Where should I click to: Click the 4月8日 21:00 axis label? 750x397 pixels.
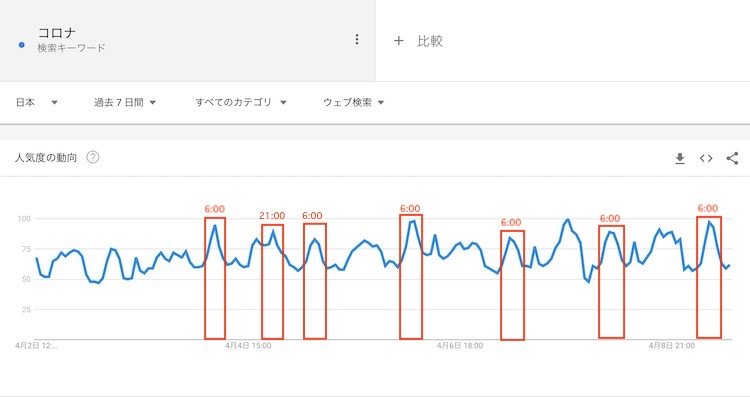672,345
